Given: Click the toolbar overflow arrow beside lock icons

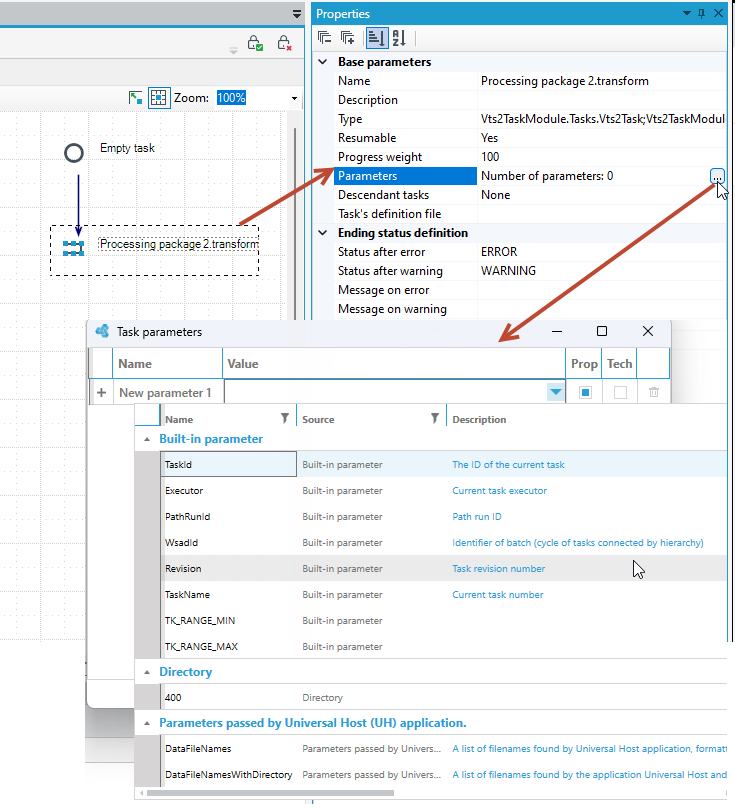Looking at the screenshot, I should pos(233,50).
